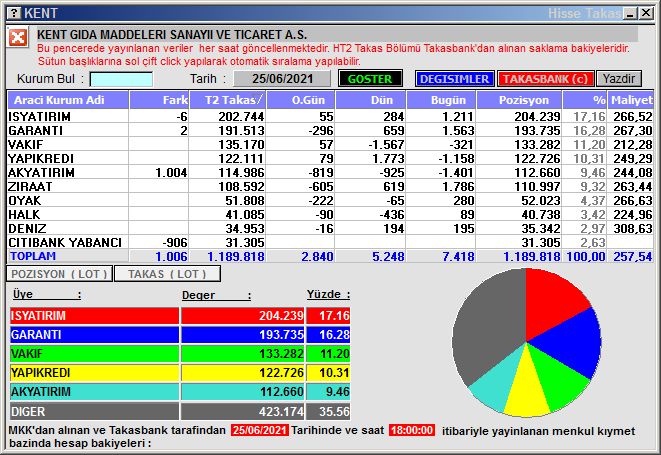Click the red ISYATIRIM legend bar
The width and height of the screenshot is (661, 455).
94,315
